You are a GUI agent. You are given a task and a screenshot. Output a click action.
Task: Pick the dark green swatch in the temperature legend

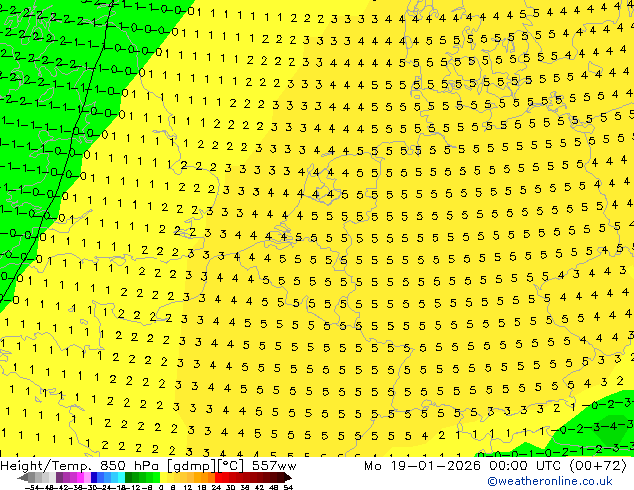tap(129, 477)
